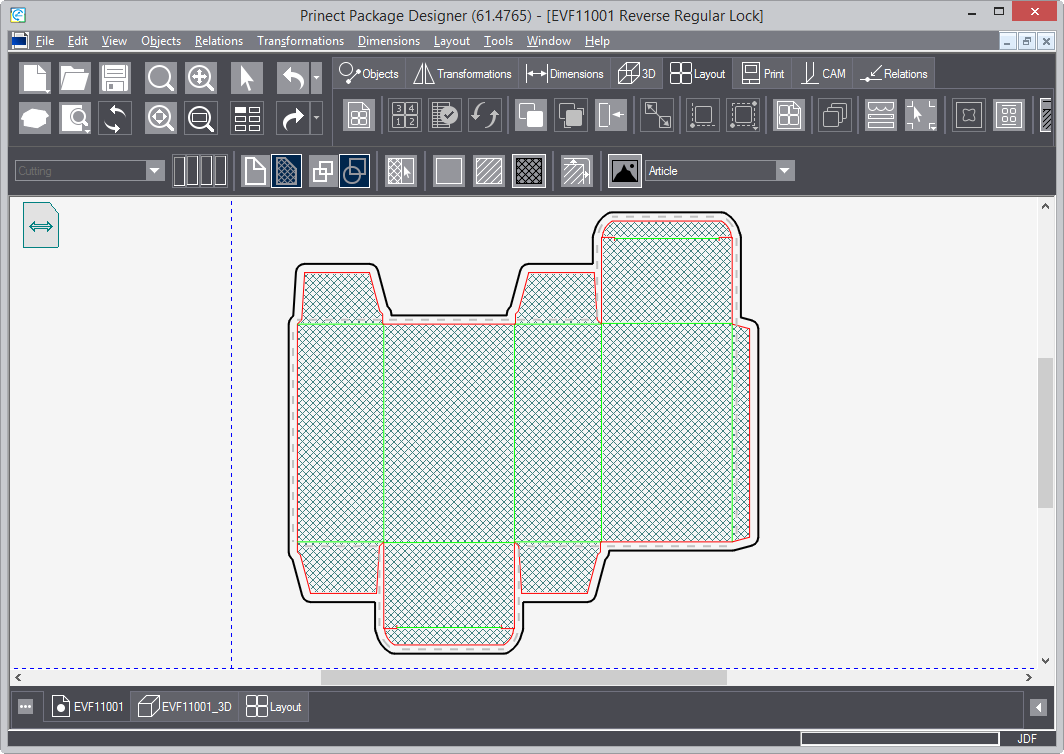The image size is (1064, 754).
Task: Toggle the crosshatch fill style button
Action: click(528, 171)
